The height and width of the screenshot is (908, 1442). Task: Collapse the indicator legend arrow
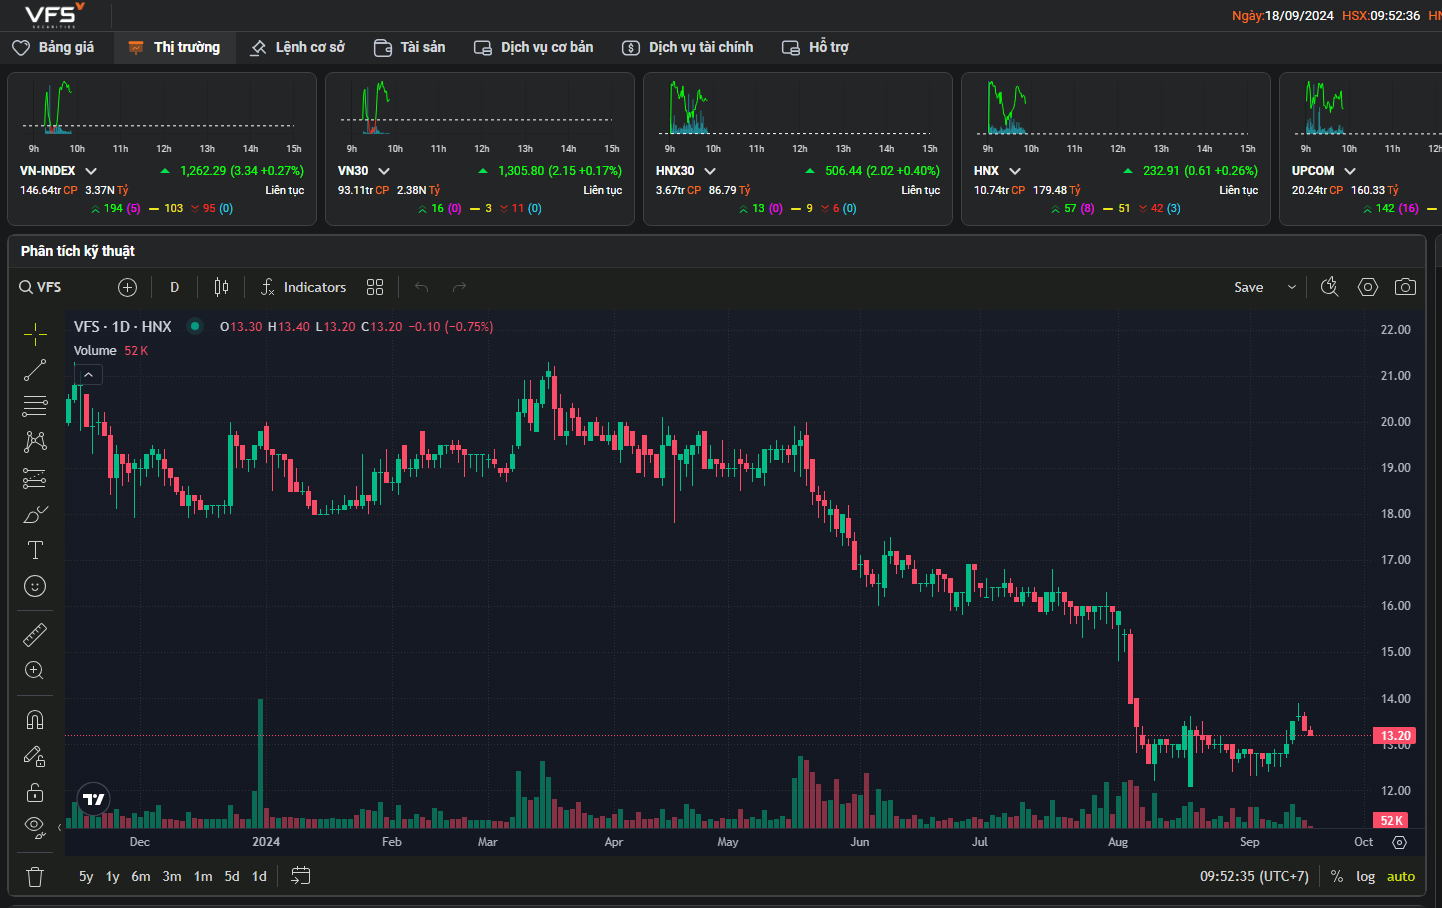[x=89, y=375]
